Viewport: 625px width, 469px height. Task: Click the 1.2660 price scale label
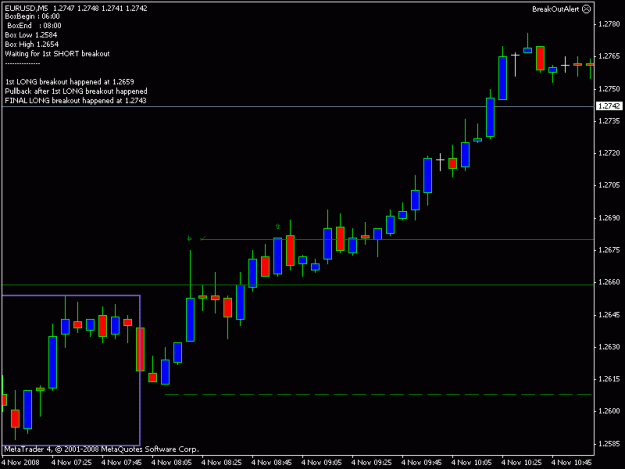click(609, 282)
